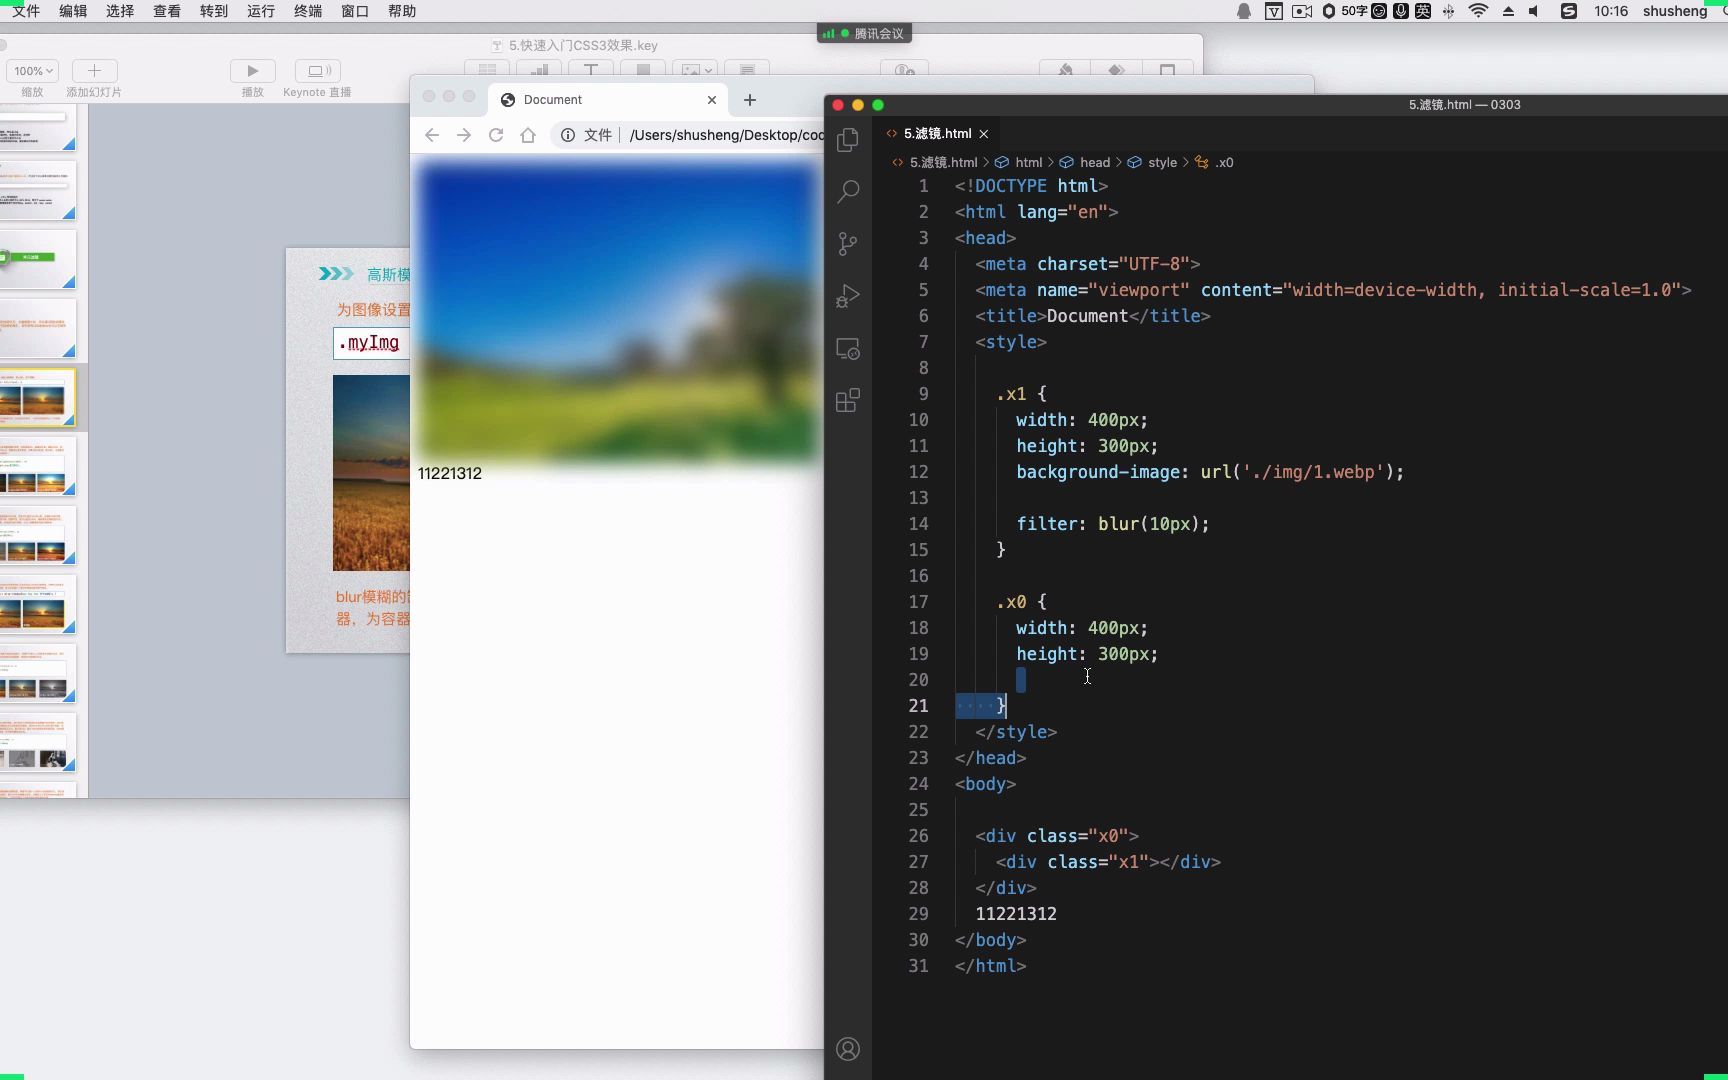This screenshot has width=1728, height=1080.
Task: Open Keynote zoom 100% dropdown
Action: tap(33, 71)
